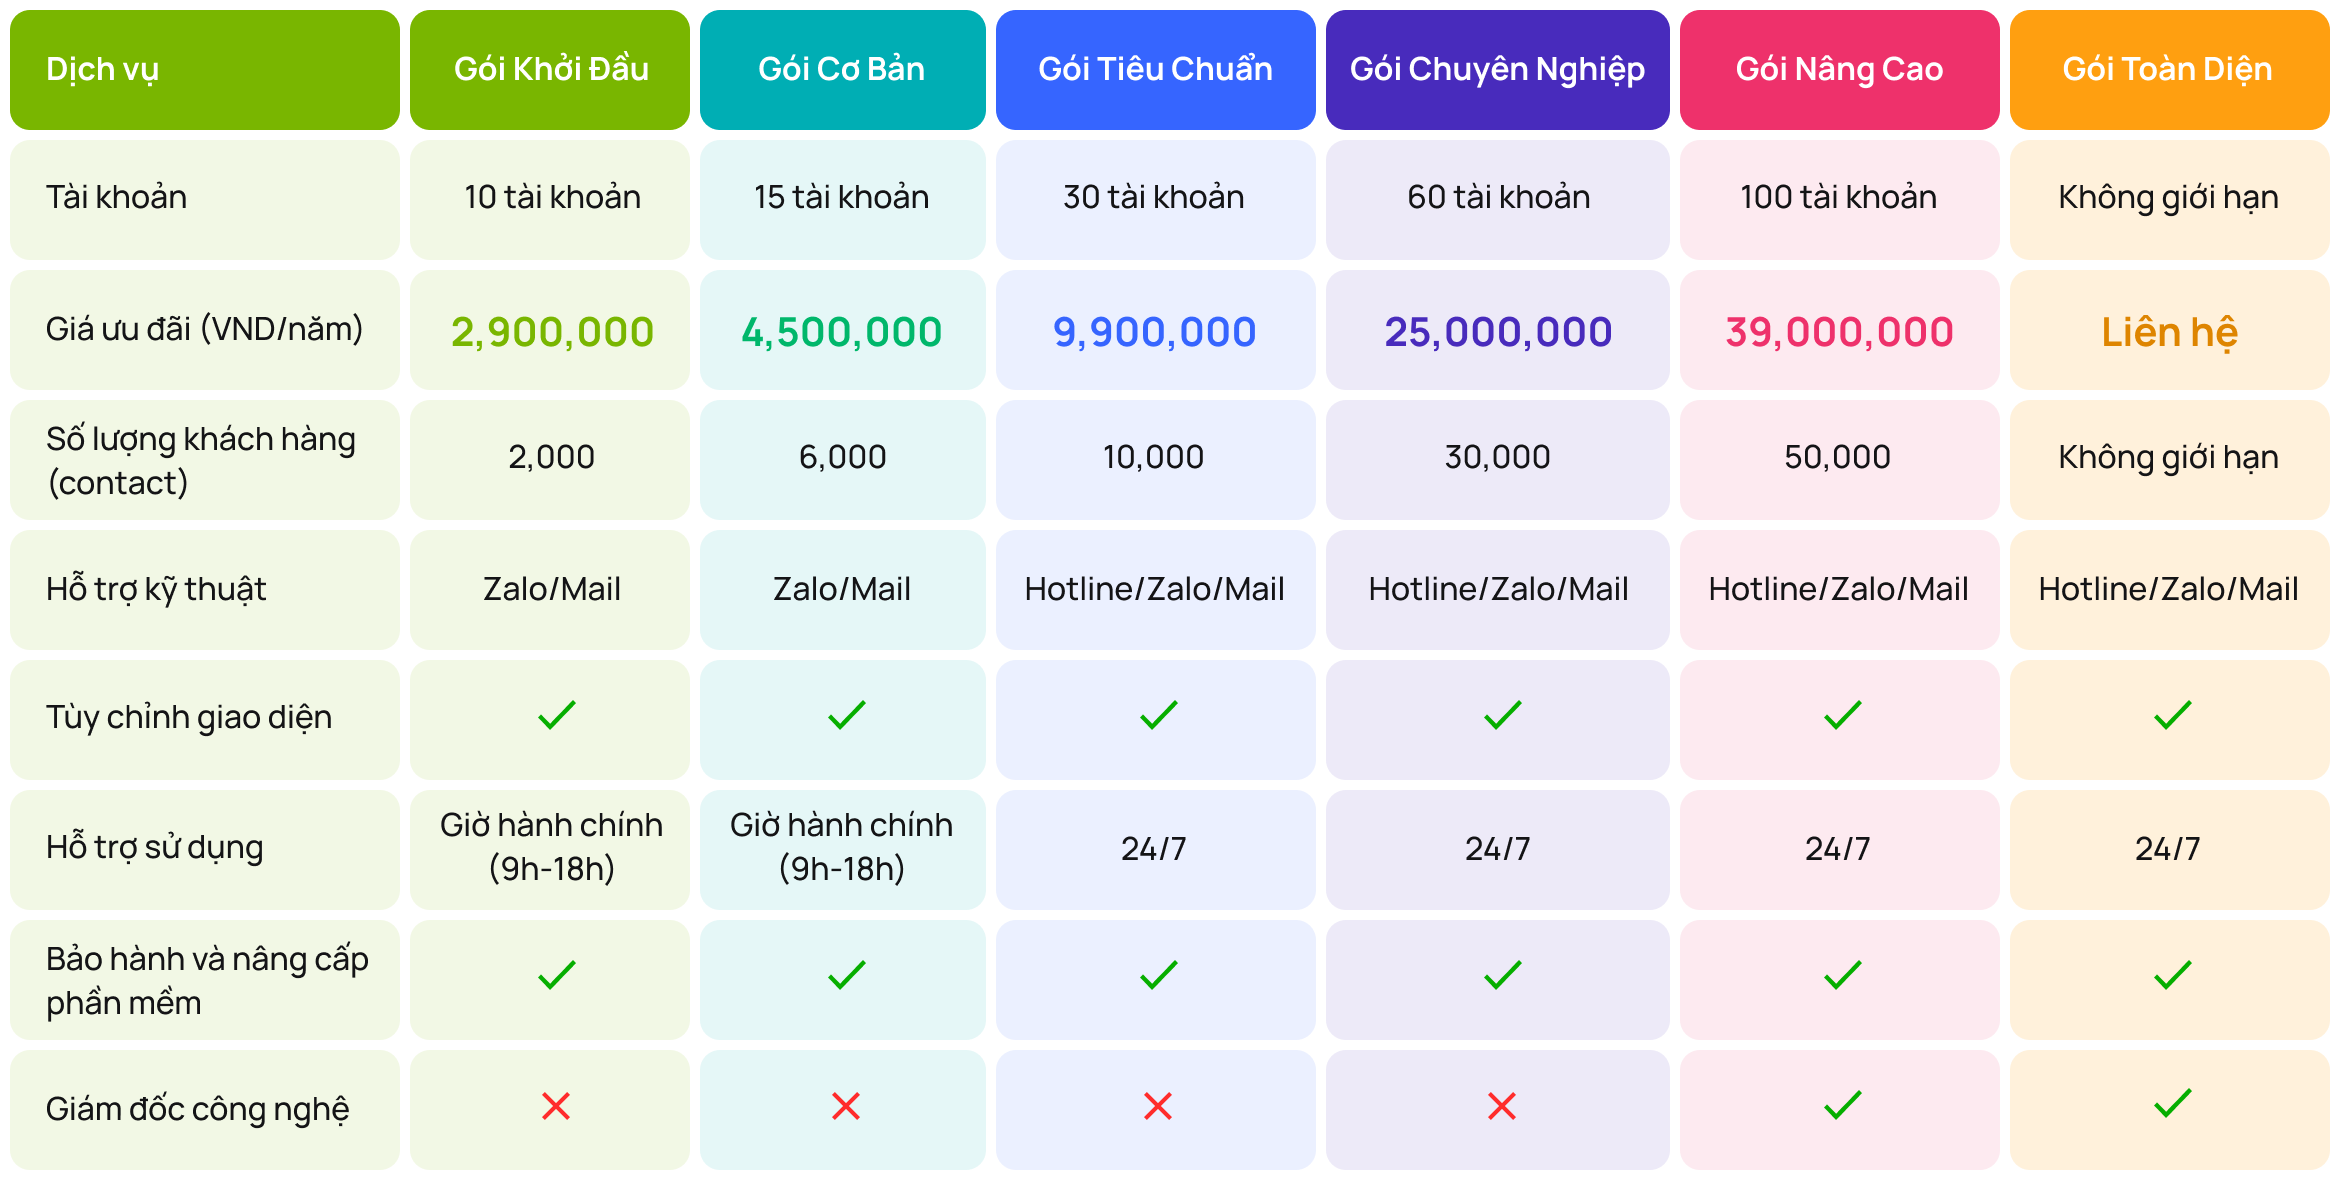Select the Gói Tiêu Chuẩn header
2340x1180 pixels.
point(1155,70)
